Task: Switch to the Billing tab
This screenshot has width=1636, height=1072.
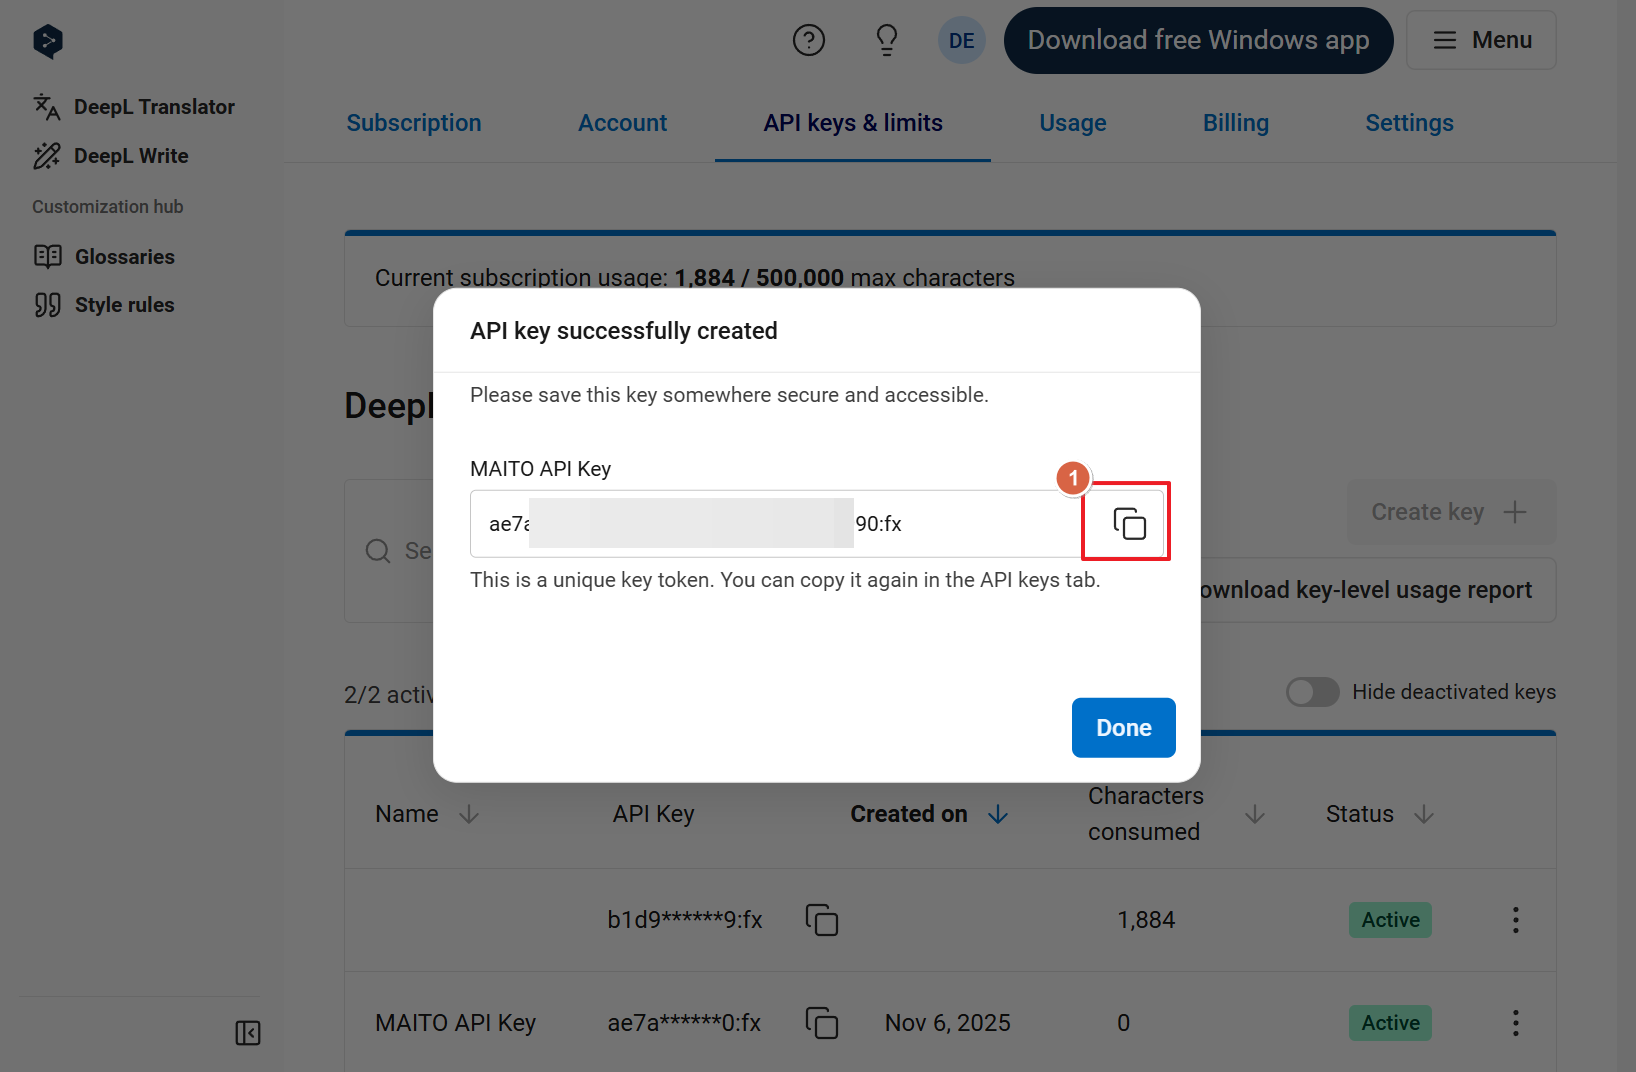Action: (x=1235, y=123)
